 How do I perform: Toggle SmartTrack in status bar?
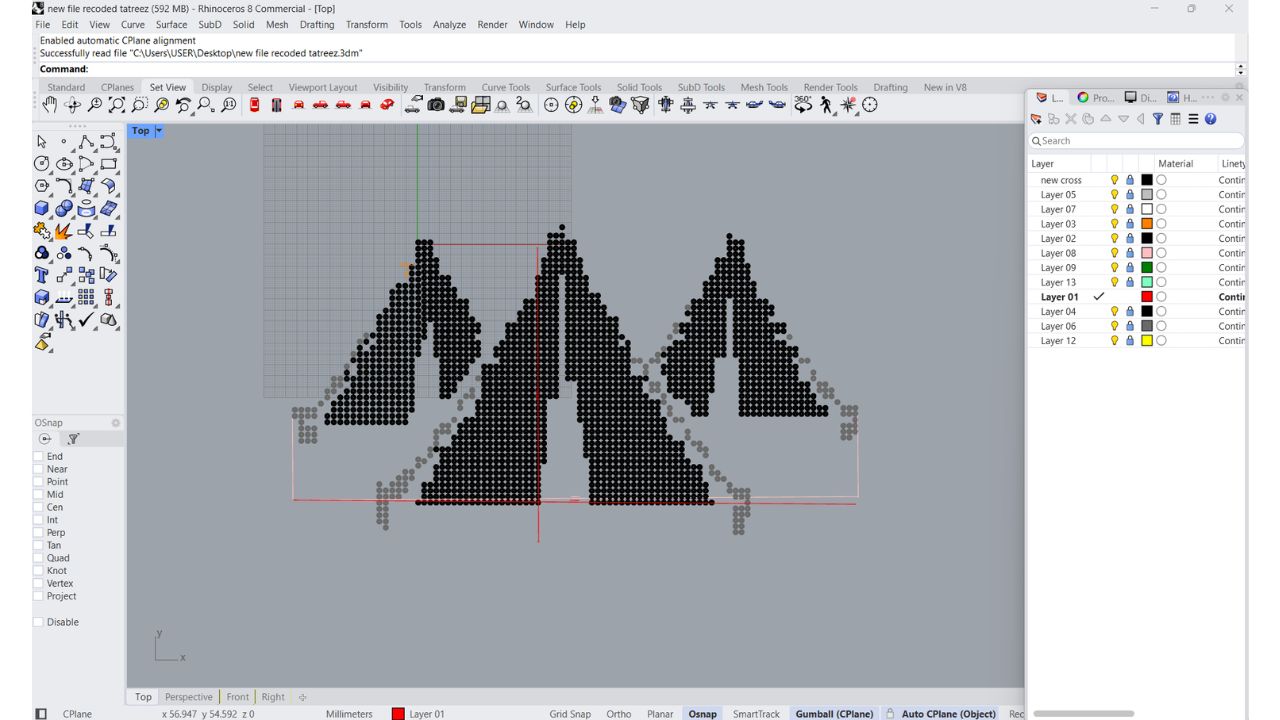[756, 714]
